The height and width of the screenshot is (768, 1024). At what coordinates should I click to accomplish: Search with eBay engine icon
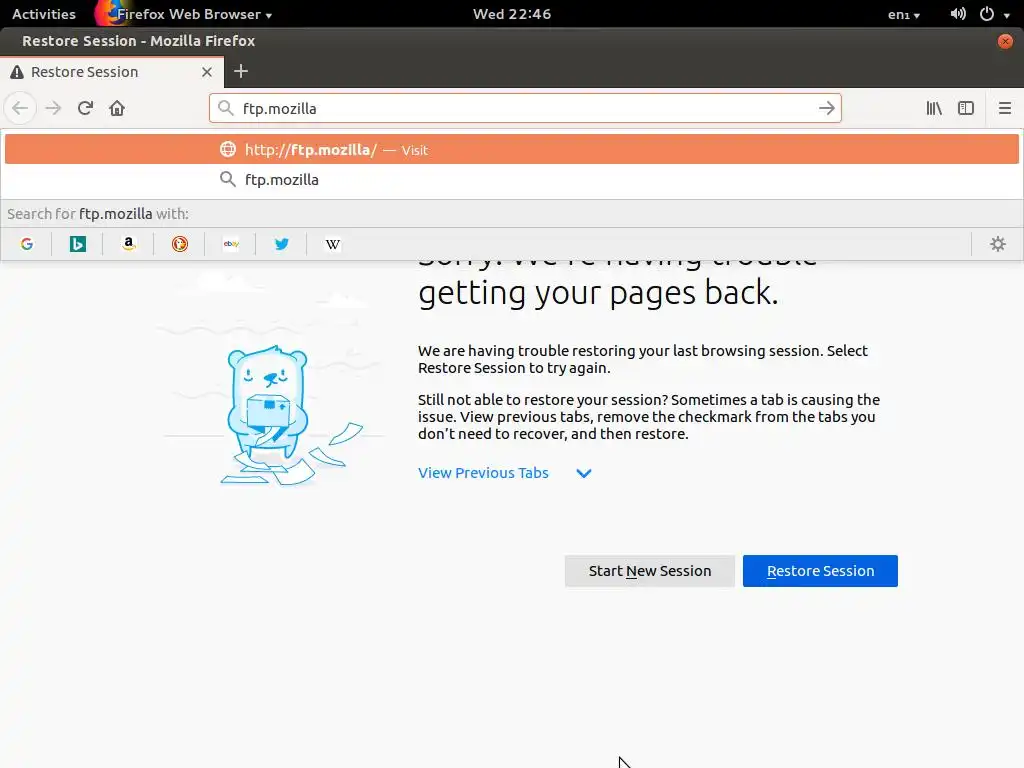pos(231,244)
